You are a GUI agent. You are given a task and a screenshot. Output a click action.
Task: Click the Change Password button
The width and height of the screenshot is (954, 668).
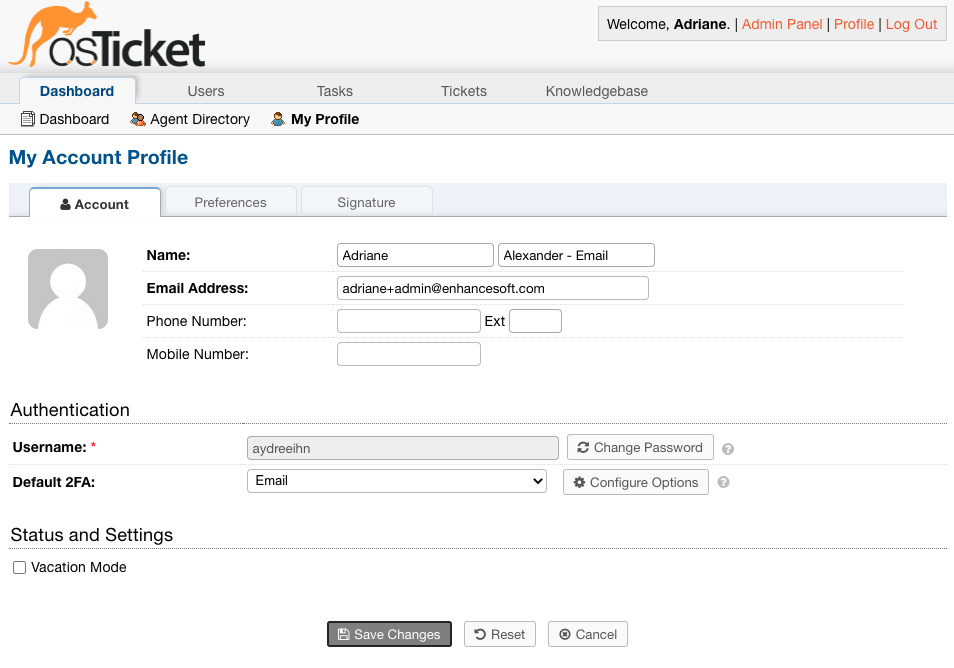[640, 447]
